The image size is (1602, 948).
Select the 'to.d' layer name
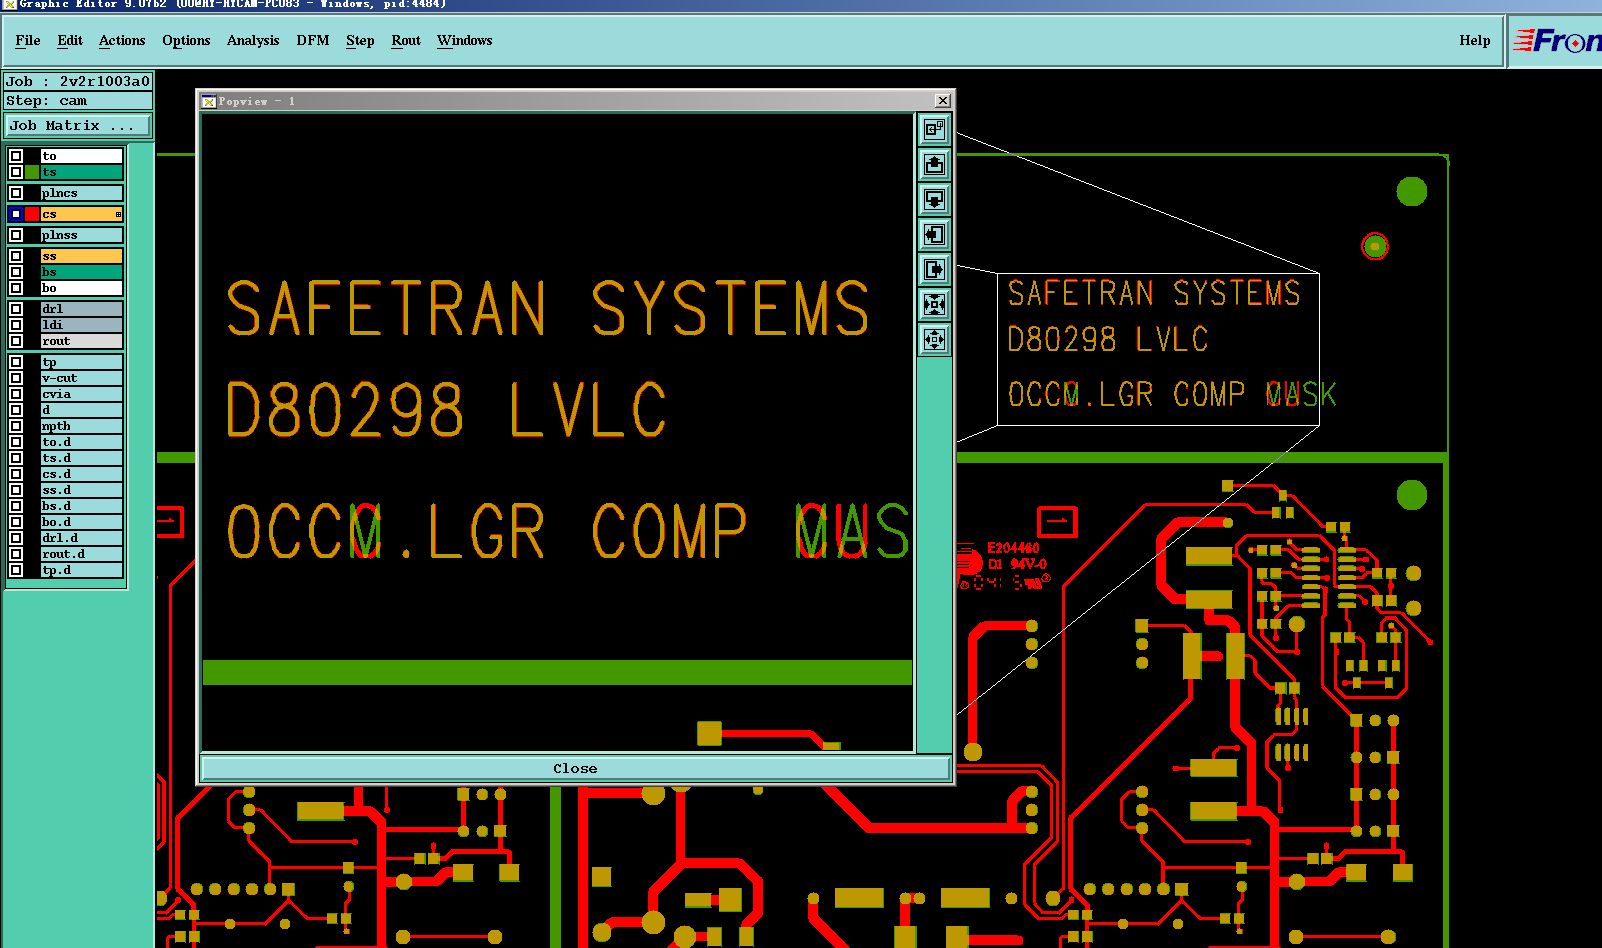coord(81,442)
